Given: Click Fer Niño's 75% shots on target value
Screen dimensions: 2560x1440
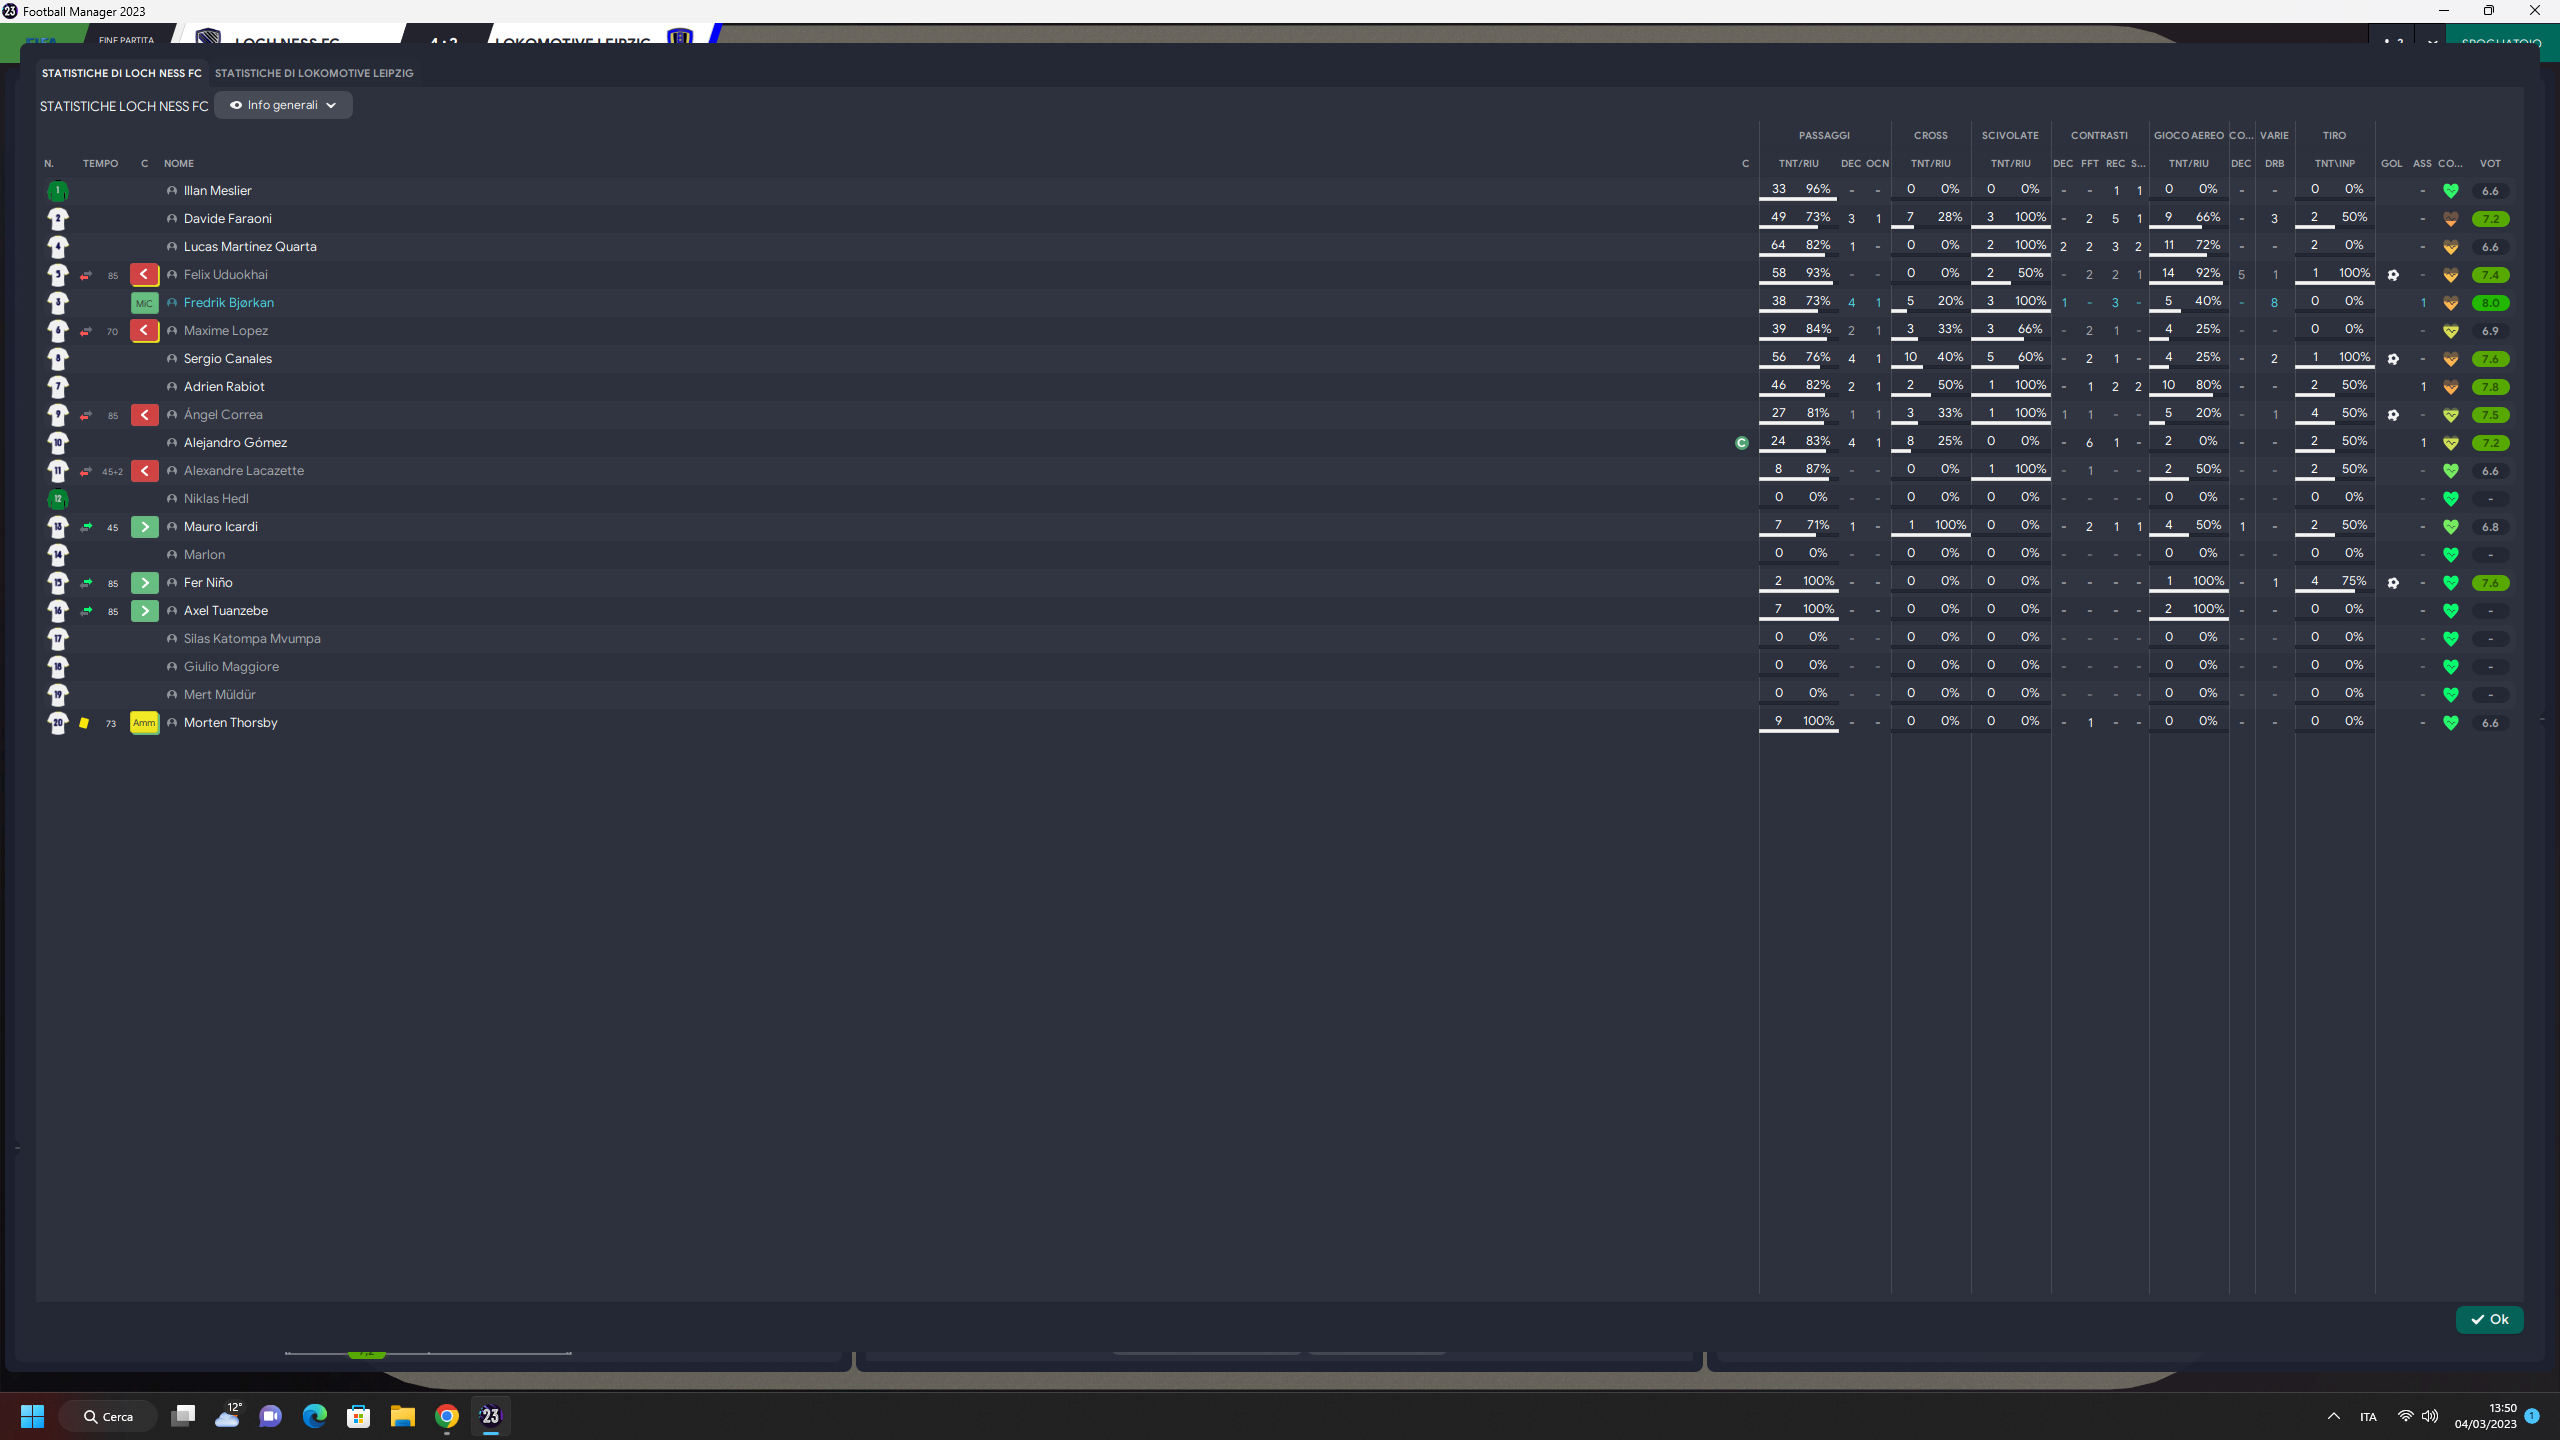Looking at the screenshot, I should click(x=2354, y=581).
